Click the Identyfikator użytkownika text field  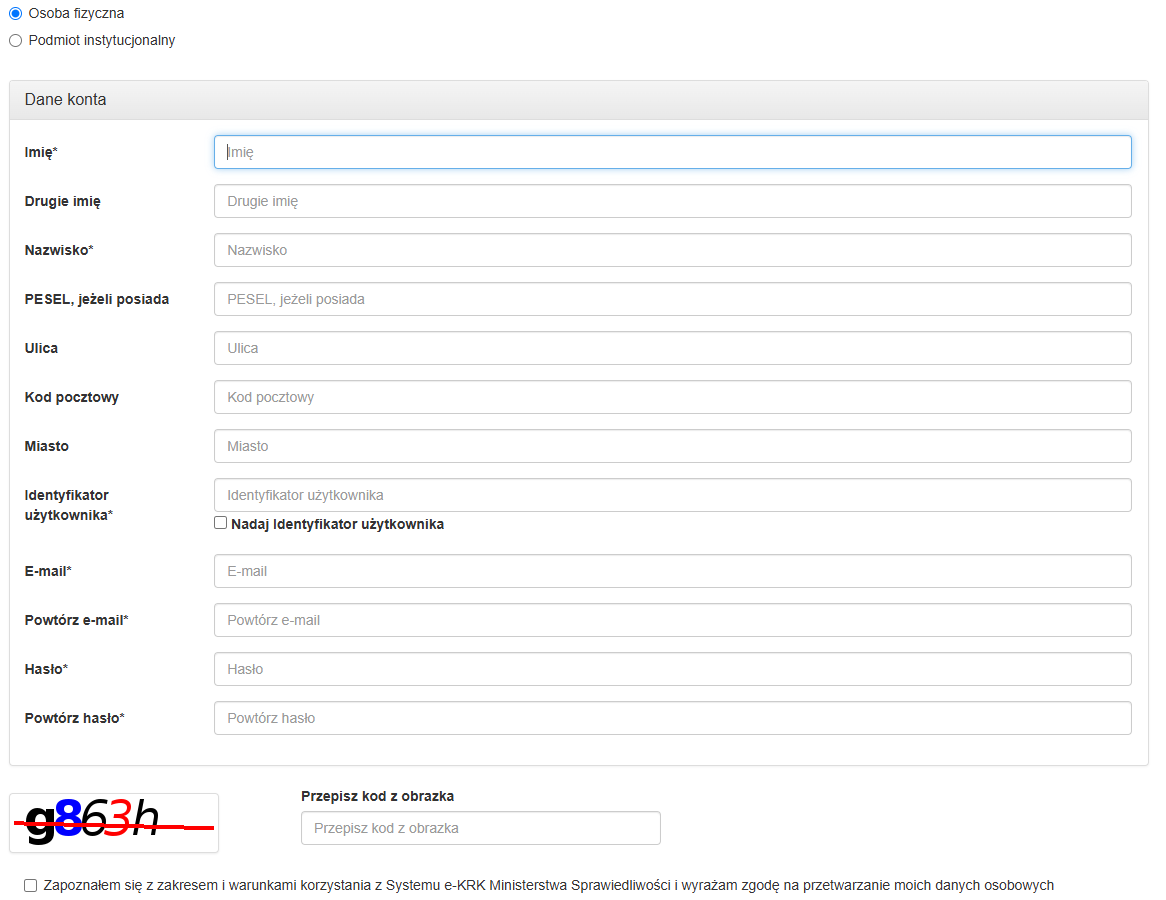tap(672, 495)
